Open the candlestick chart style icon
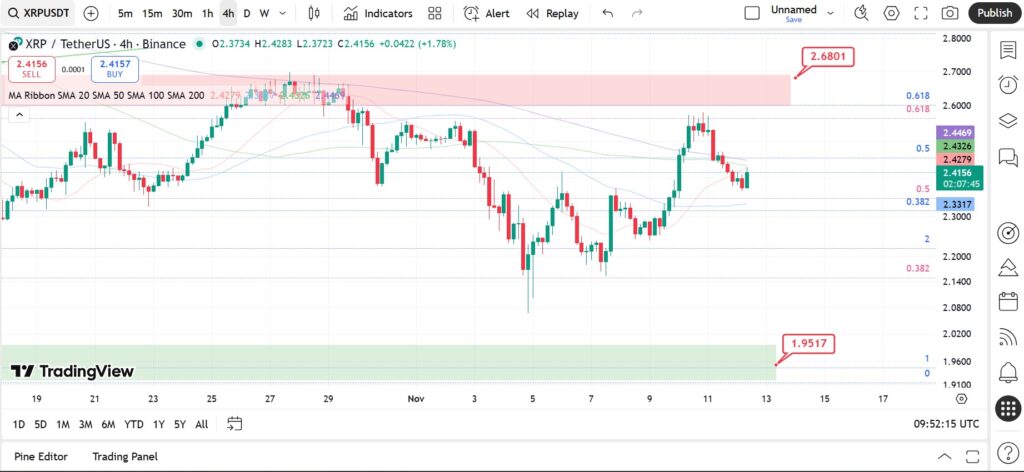This screenshot has width=1024, height=472. click(314, 13)
